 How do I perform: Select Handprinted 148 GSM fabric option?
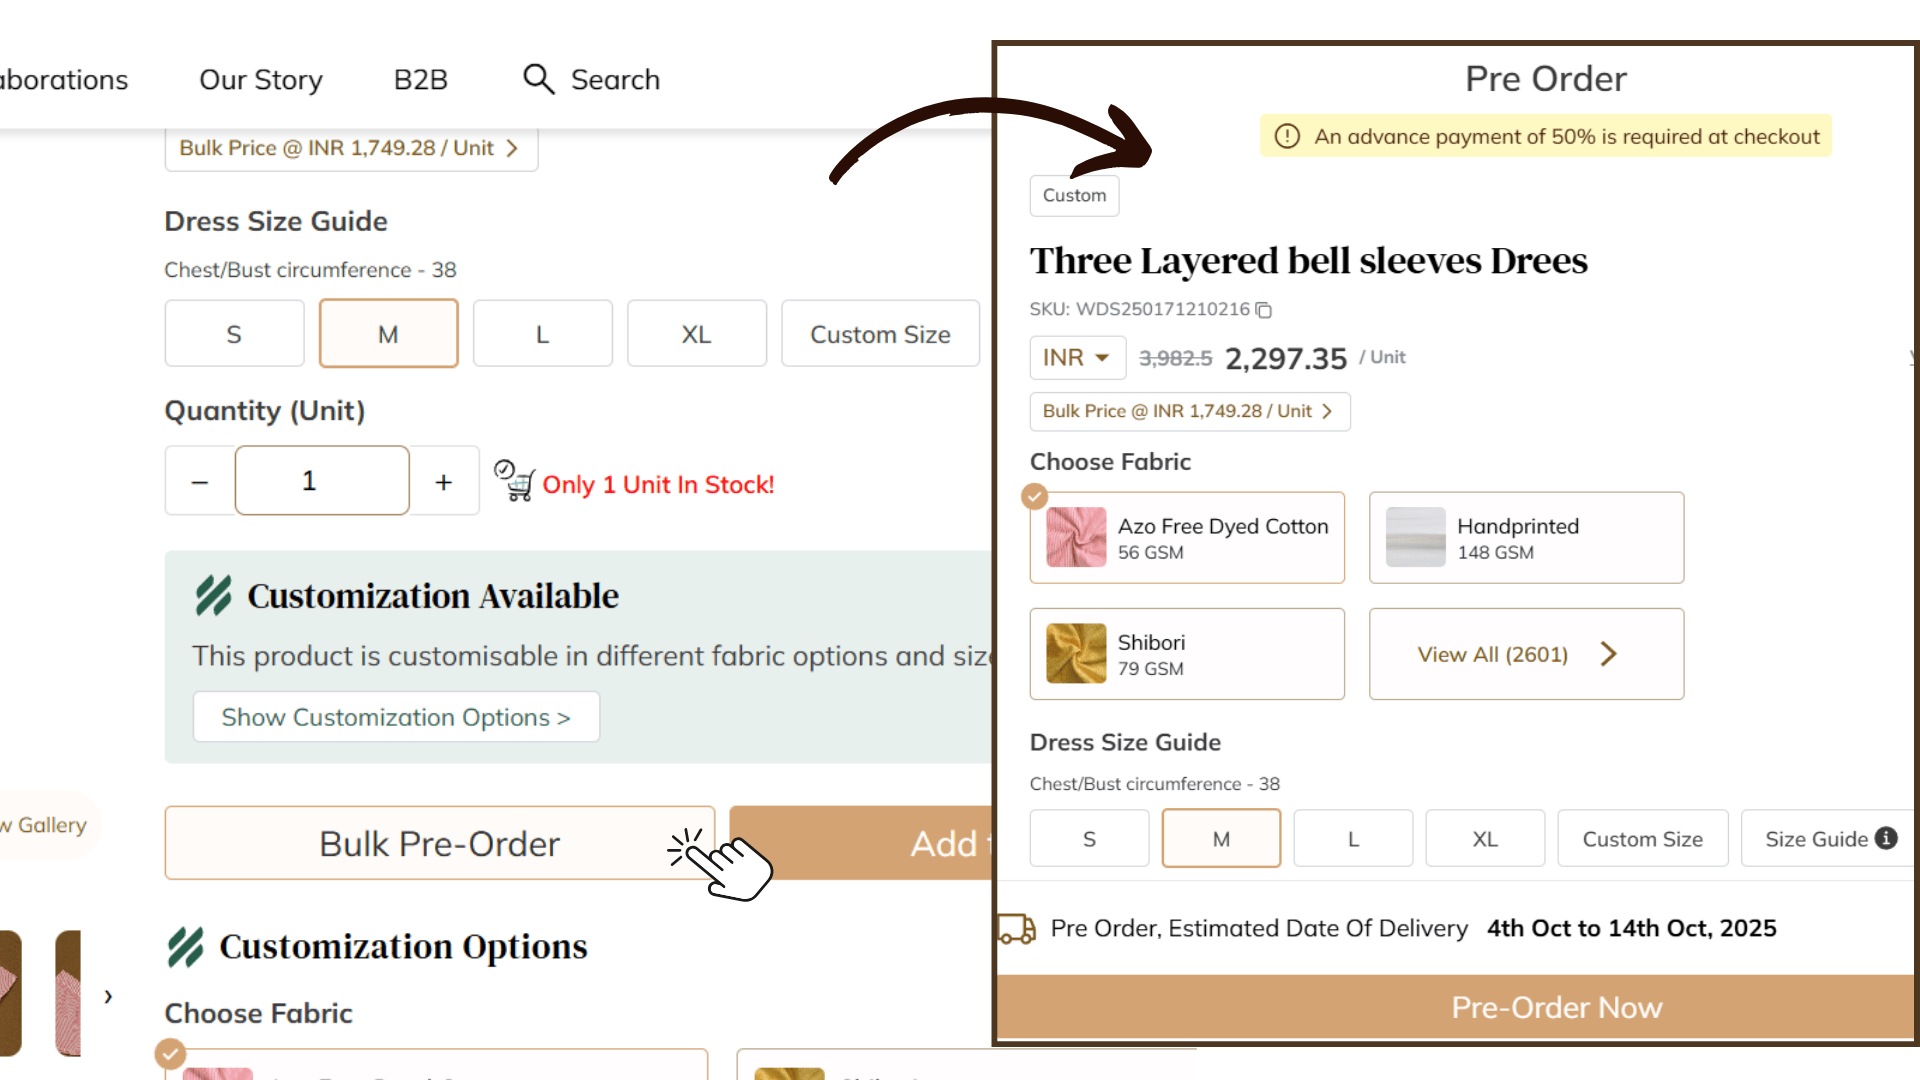[1525, 538]
